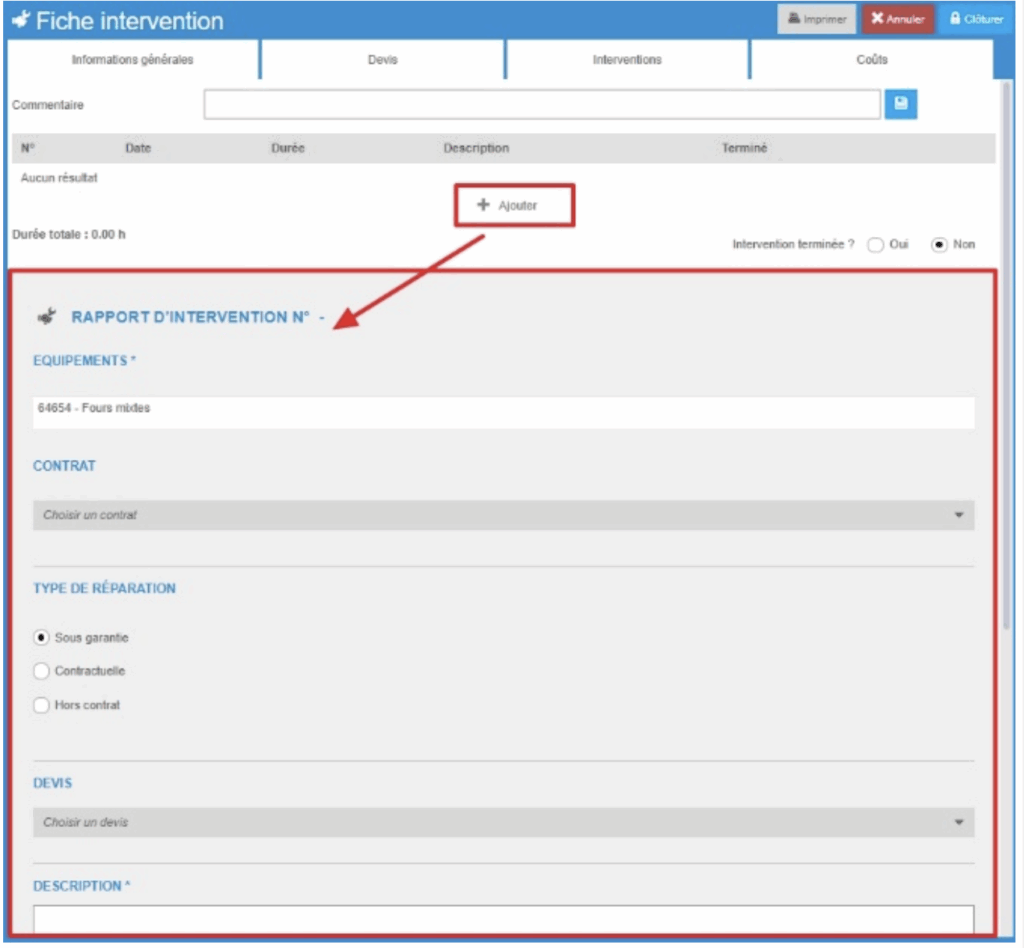Image resolution: width=1024 pixels, height=948 pixels.
Task: Go to the Coûts tab
Action: coord(871,60)
